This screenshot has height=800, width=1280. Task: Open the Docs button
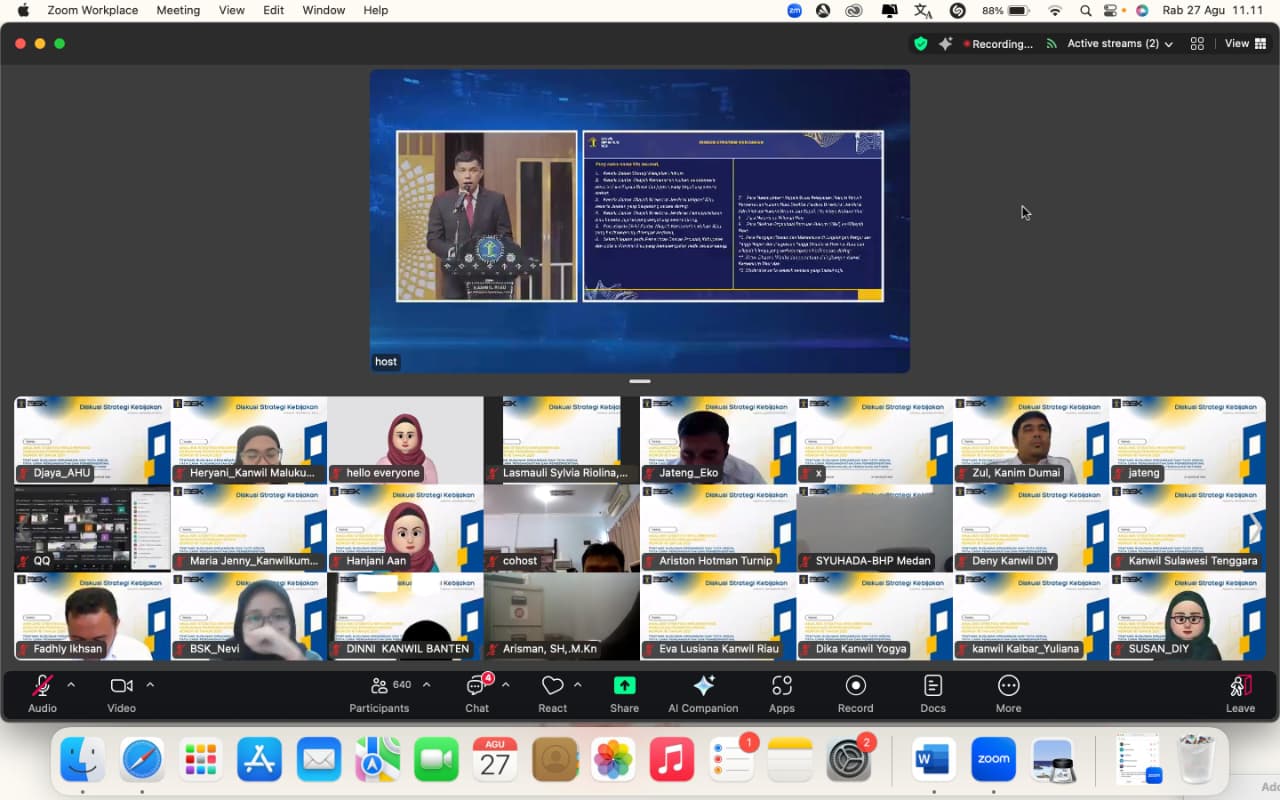932,693
